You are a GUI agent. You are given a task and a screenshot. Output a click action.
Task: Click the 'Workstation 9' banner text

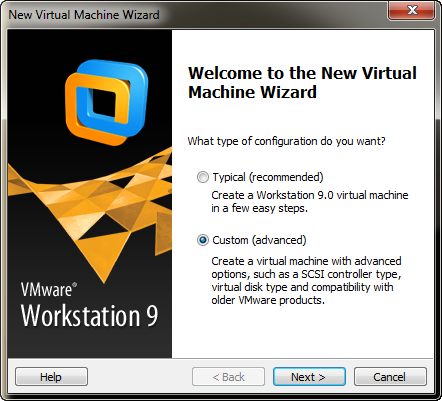89,316
